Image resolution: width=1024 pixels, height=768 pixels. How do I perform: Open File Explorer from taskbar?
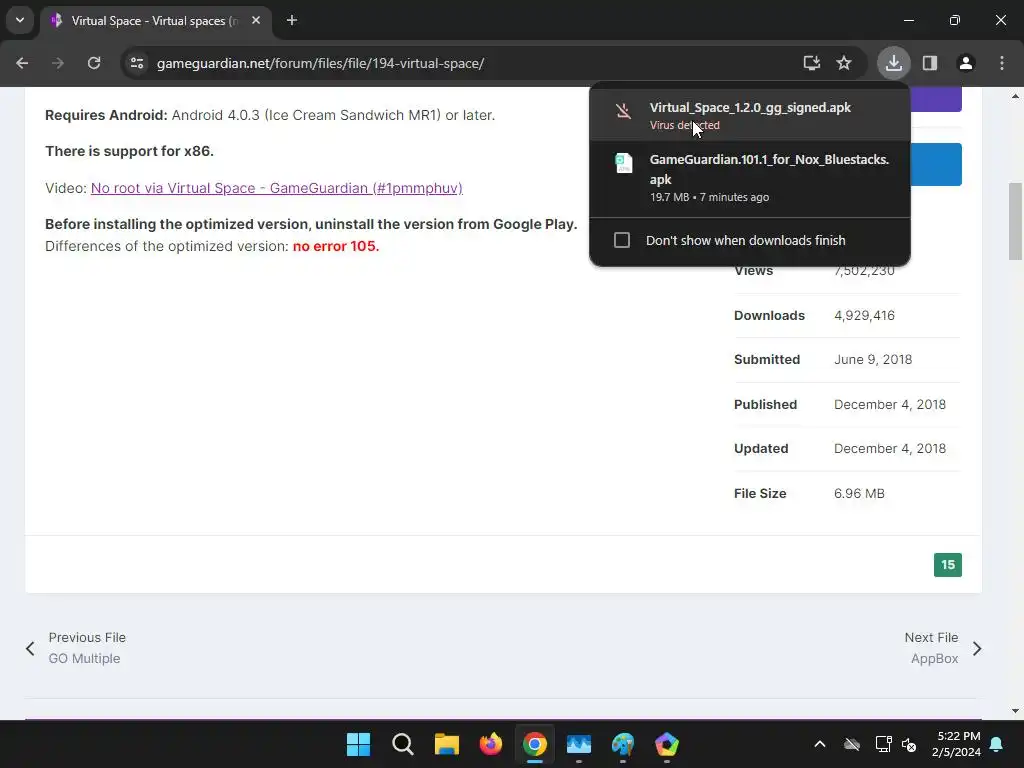pos(447,744)
